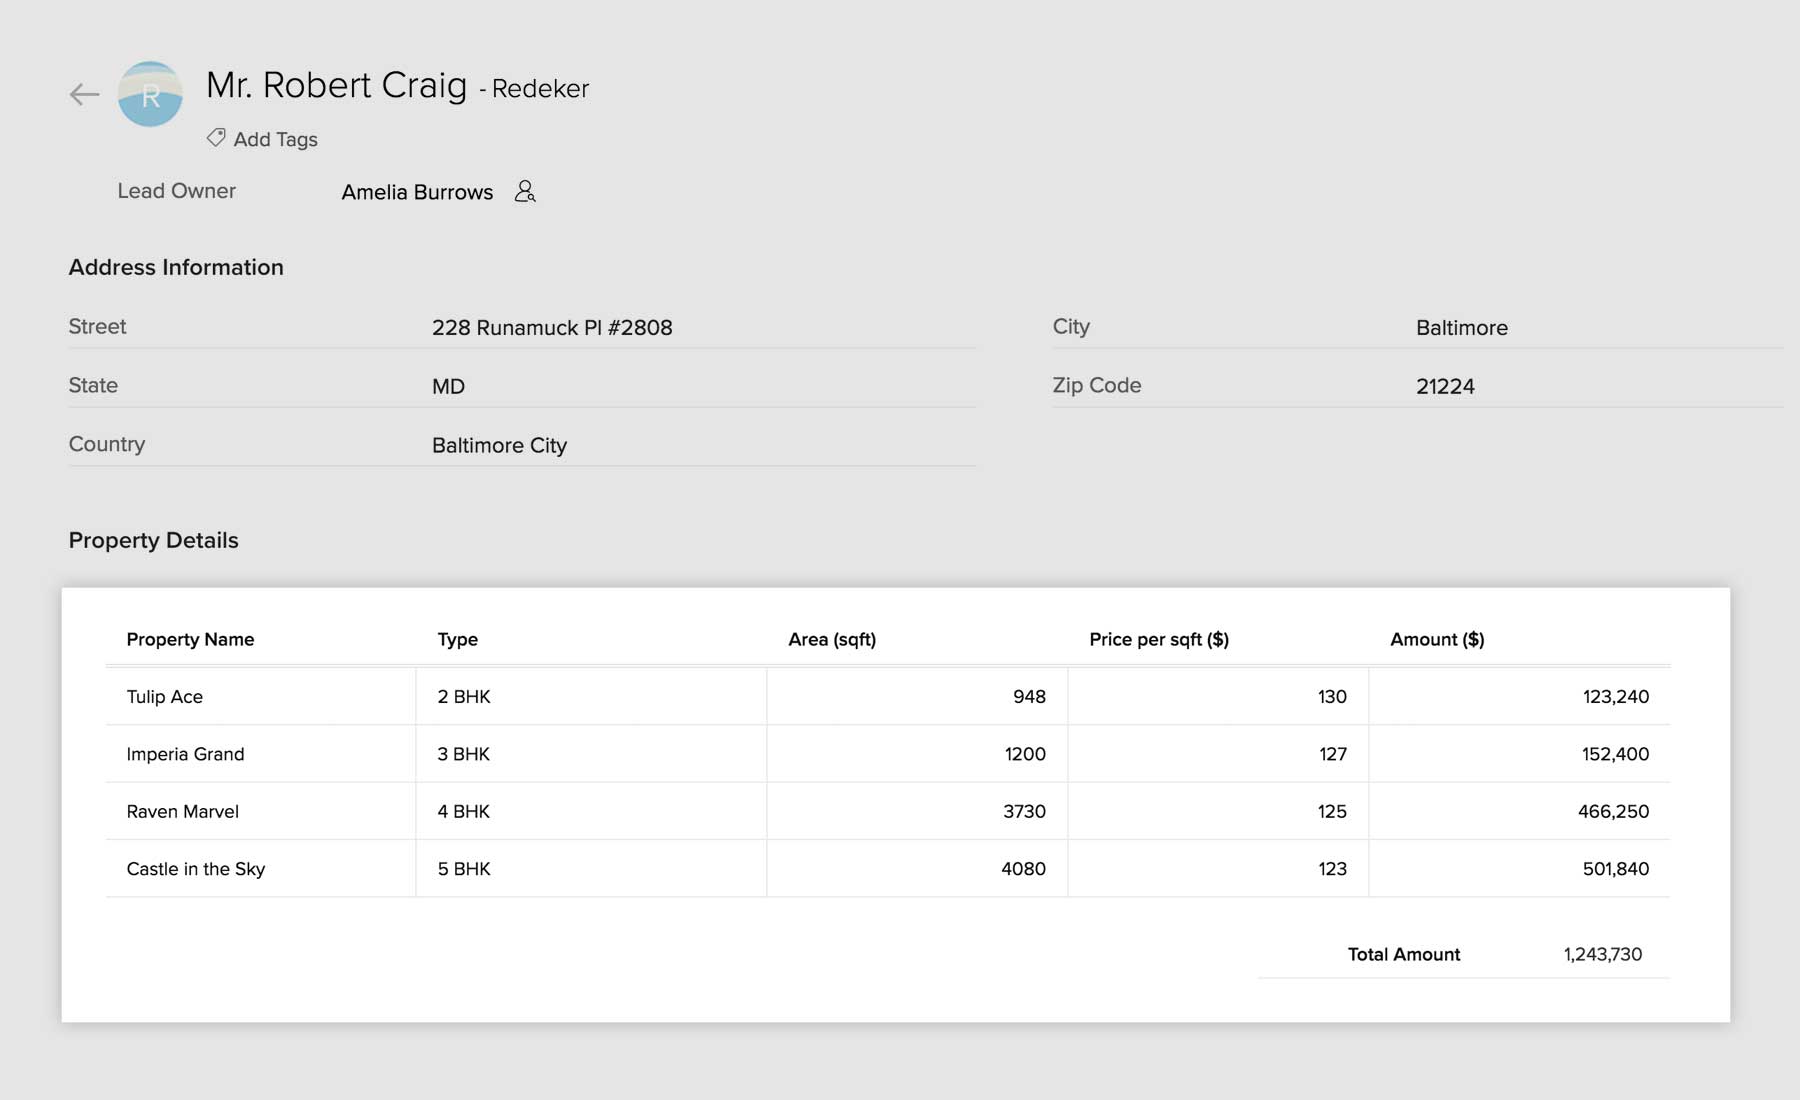
Task: Click the Type column header
Action: click(x=457, y=639)
